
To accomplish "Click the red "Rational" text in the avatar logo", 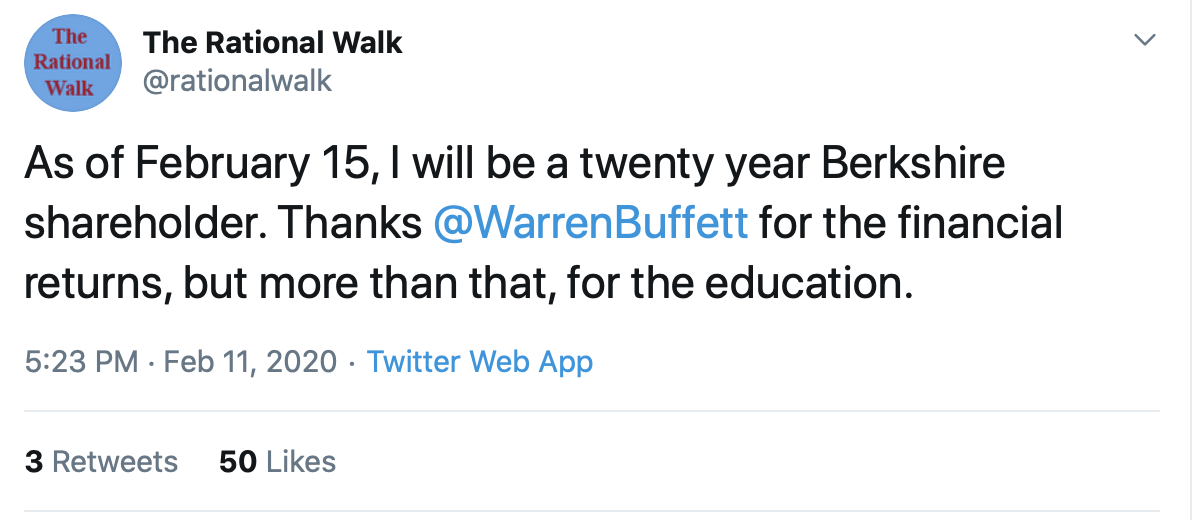I will (72, 61).
